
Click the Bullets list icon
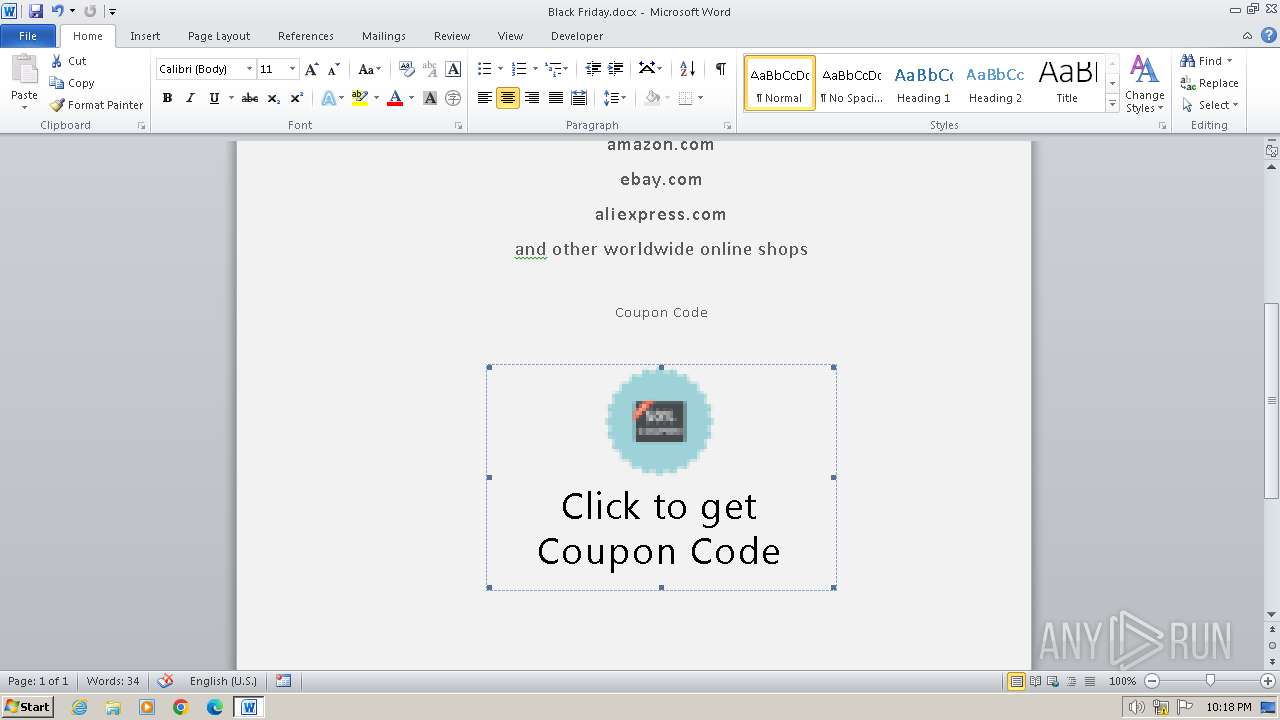(485, 69)
